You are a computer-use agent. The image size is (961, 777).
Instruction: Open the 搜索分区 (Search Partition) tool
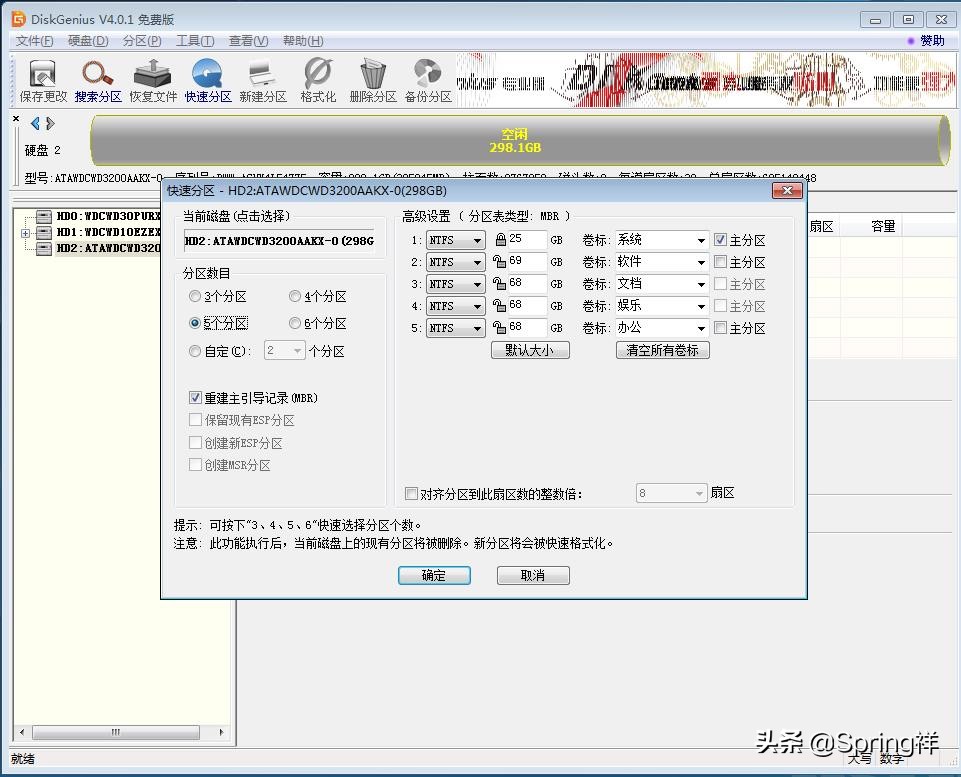[97, 80]
